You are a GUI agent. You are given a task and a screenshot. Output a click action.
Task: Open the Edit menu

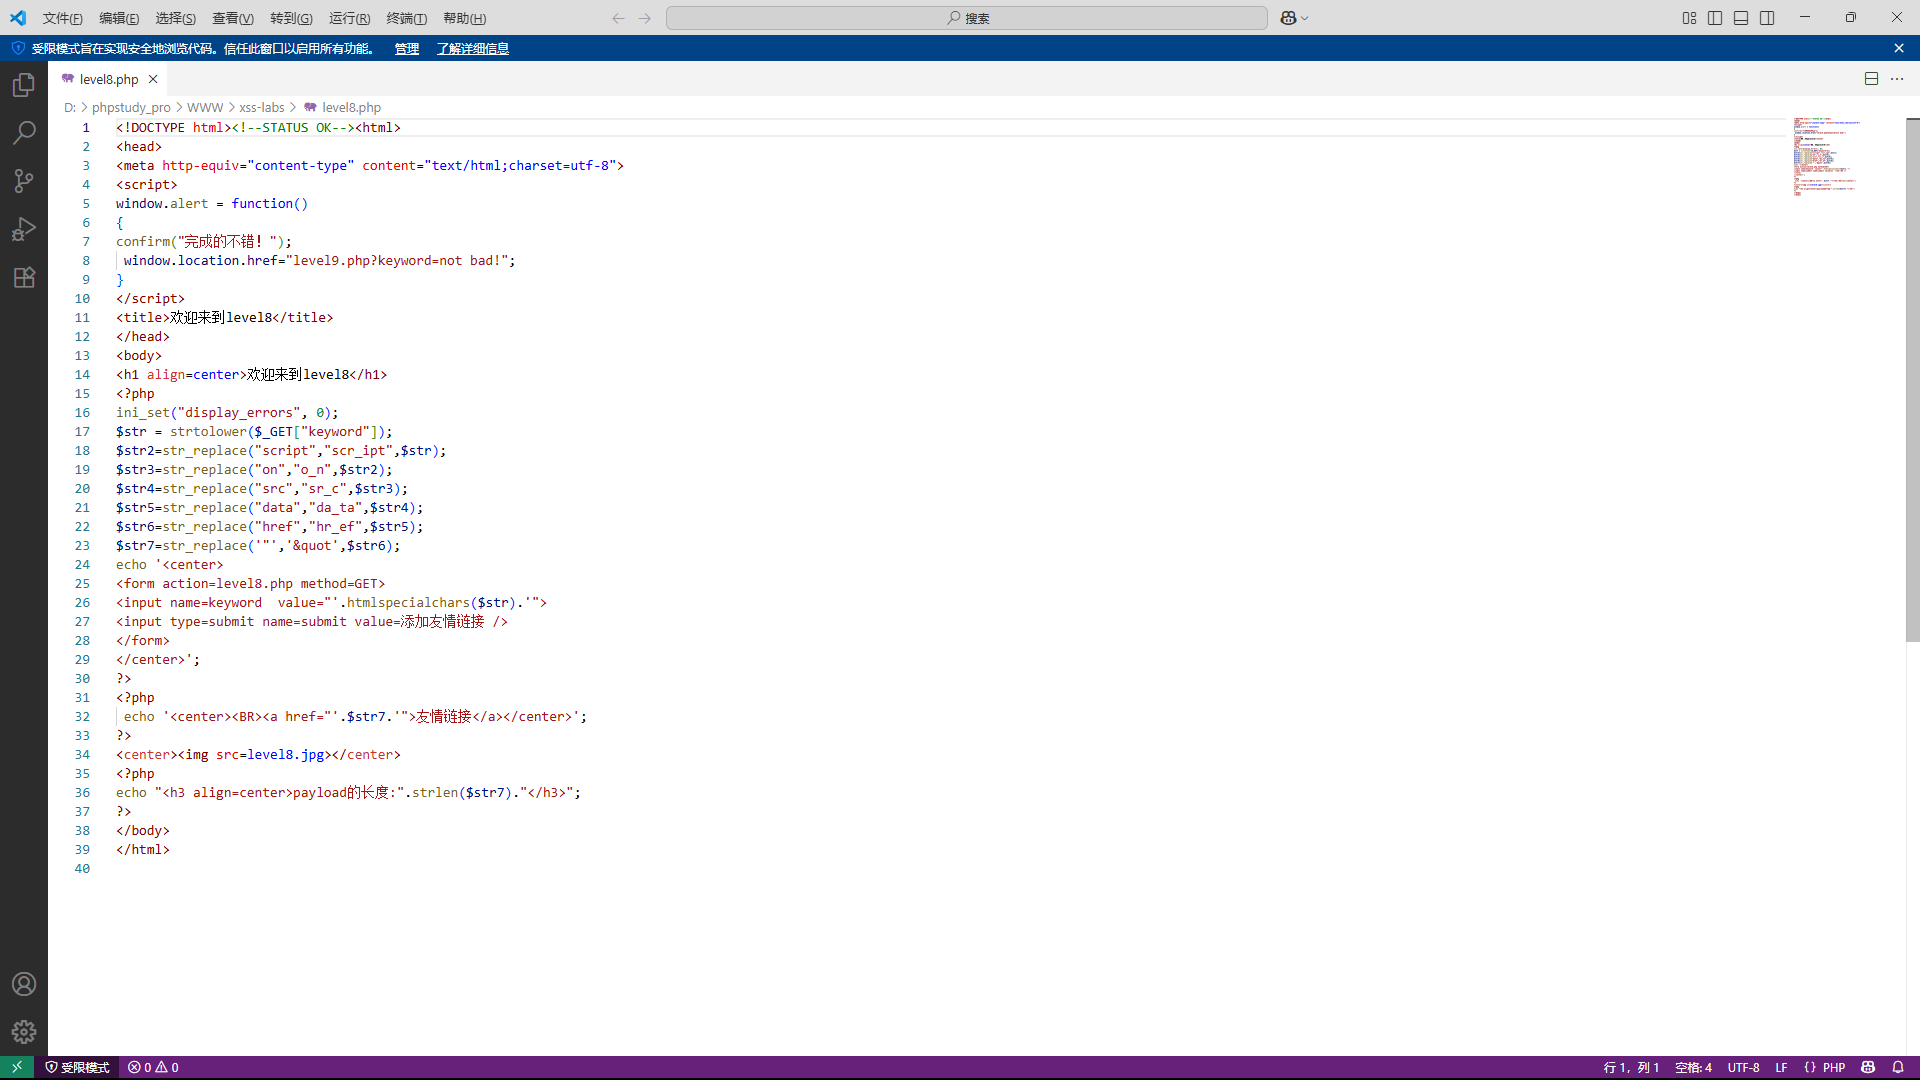(119, 18)
